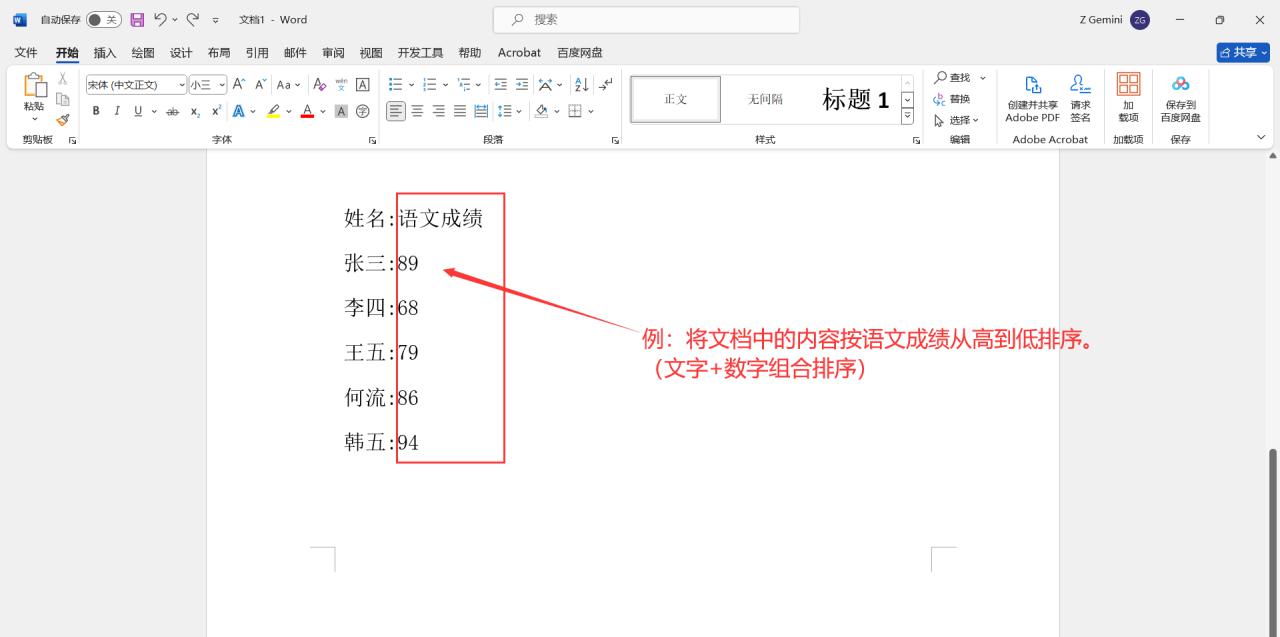Toggle Character Shading (gray A)

pyautogui.click(x=341, y=111)
